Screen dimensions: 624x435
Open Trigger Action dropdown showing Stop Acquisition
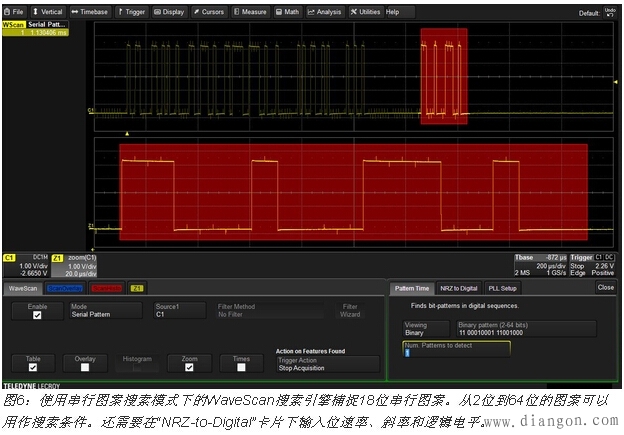(327, 366)
